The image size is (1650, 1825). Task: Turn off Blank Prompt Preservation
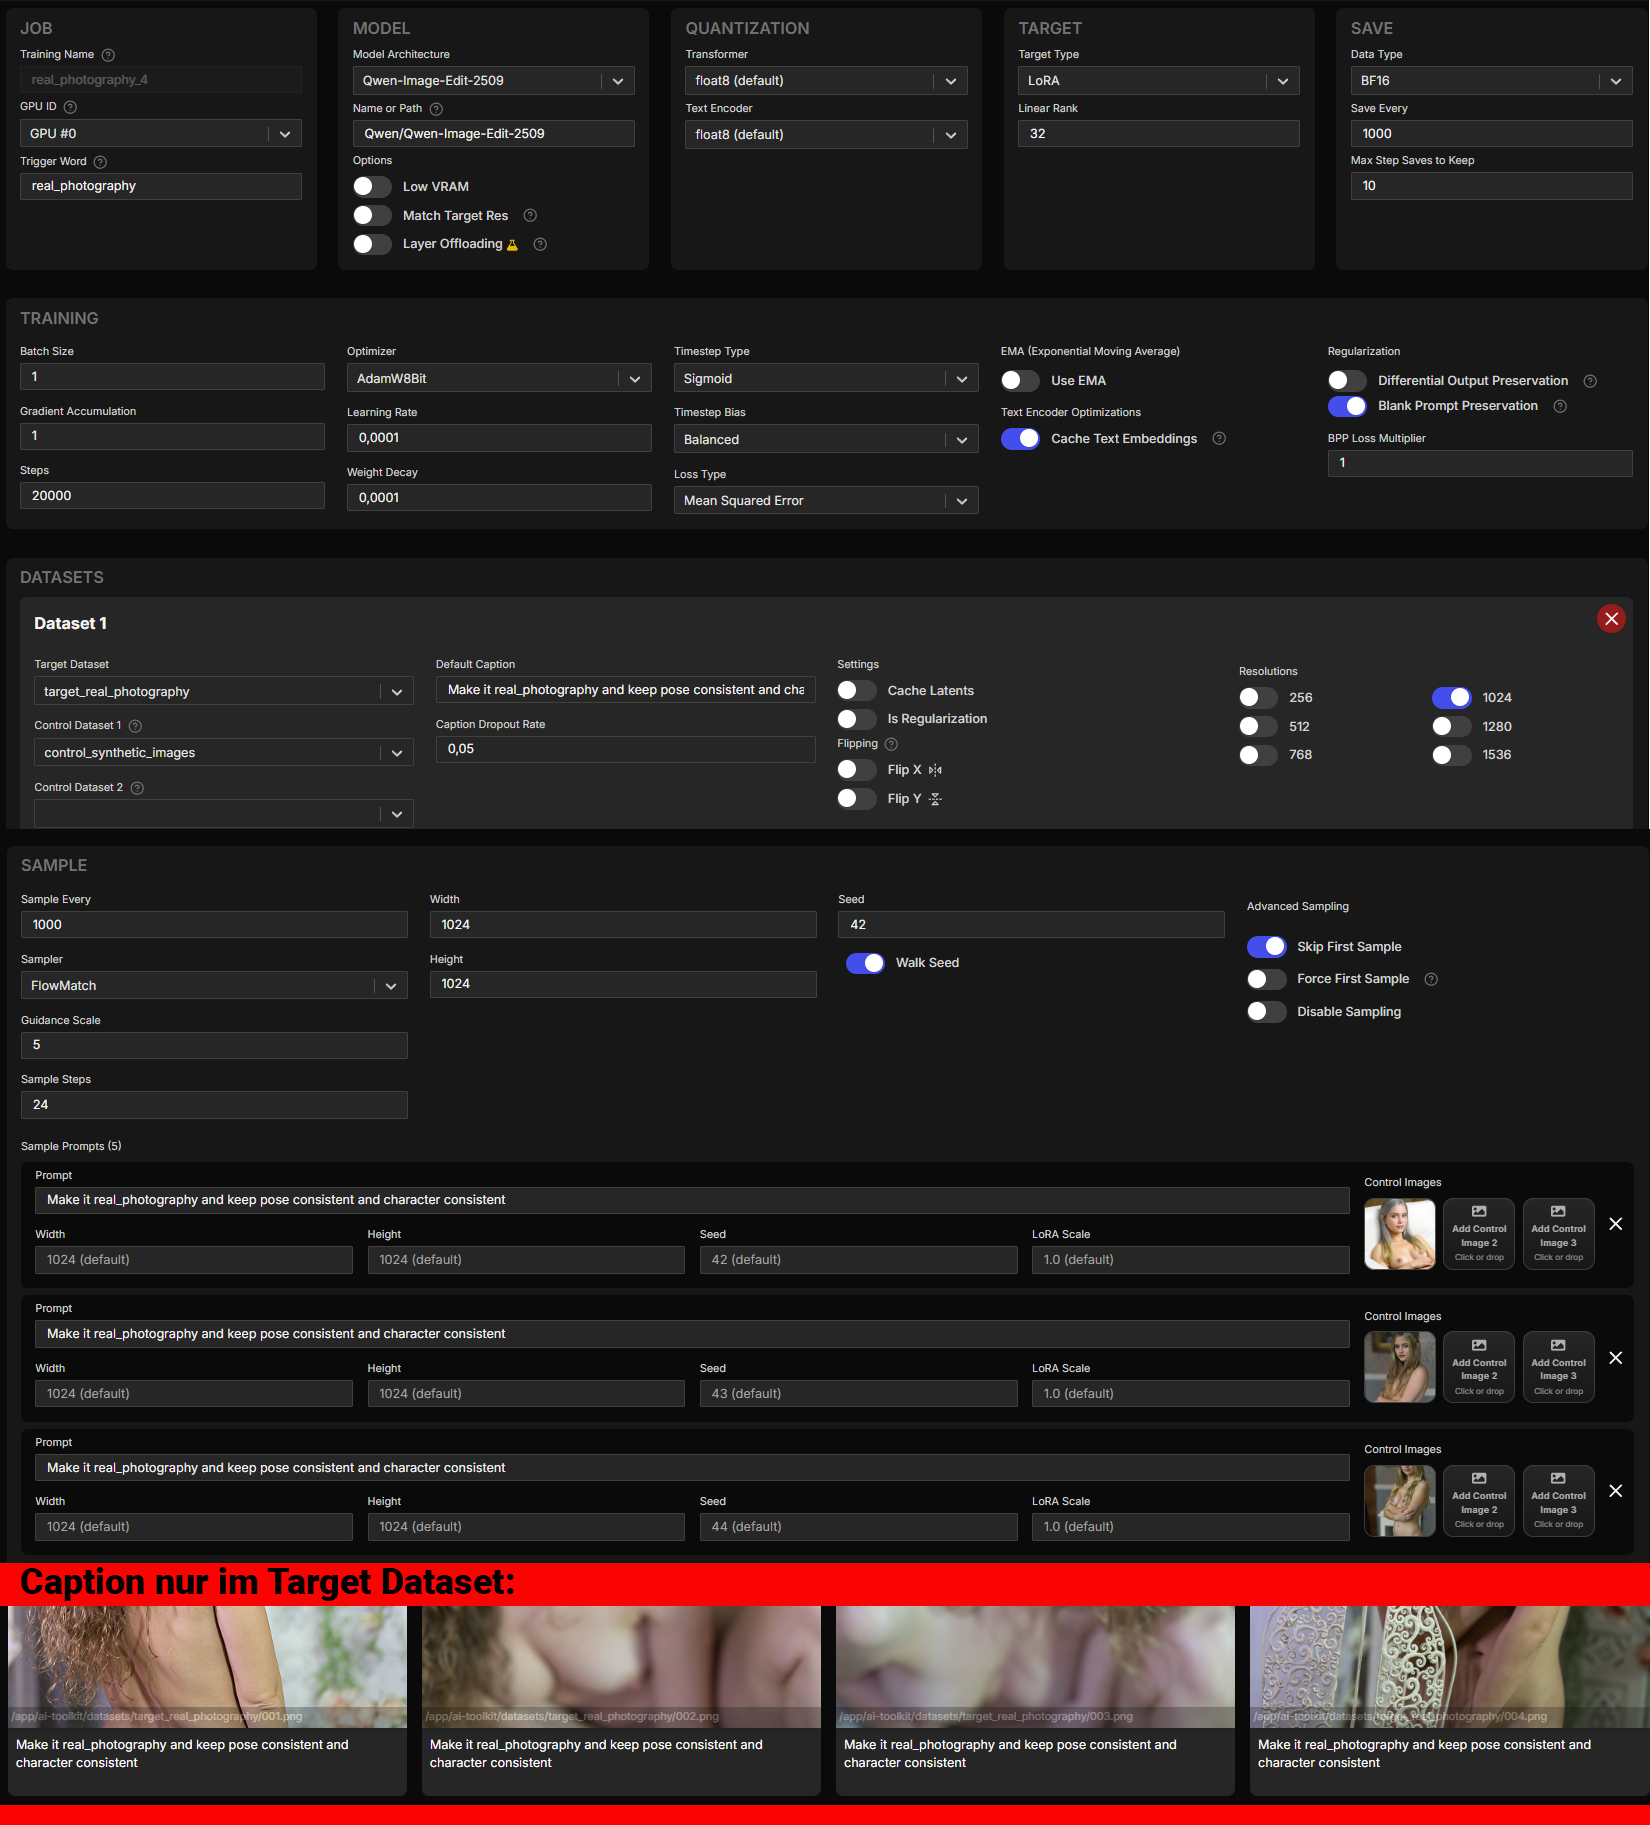1346,406
